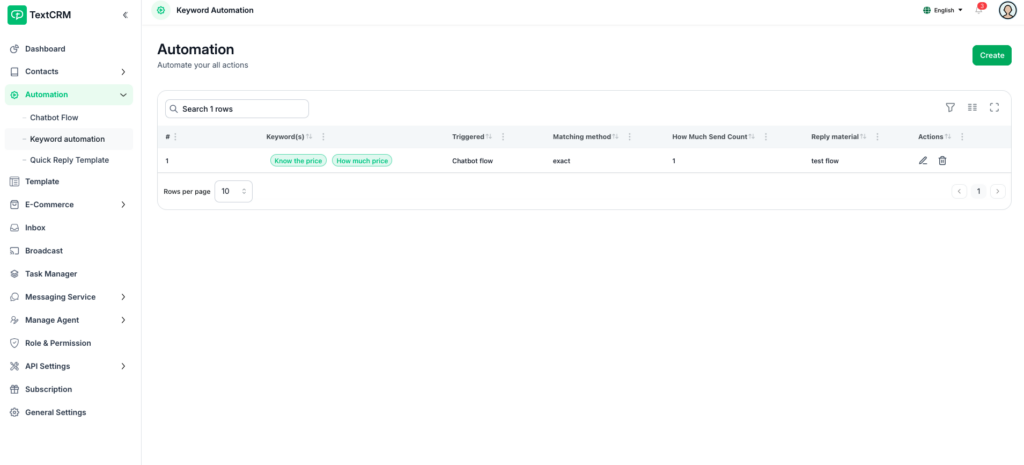Collapse the sidebar with double chevron icon
The height and width of the screenshot is (465, 1024).
click(x=125, y=15)
